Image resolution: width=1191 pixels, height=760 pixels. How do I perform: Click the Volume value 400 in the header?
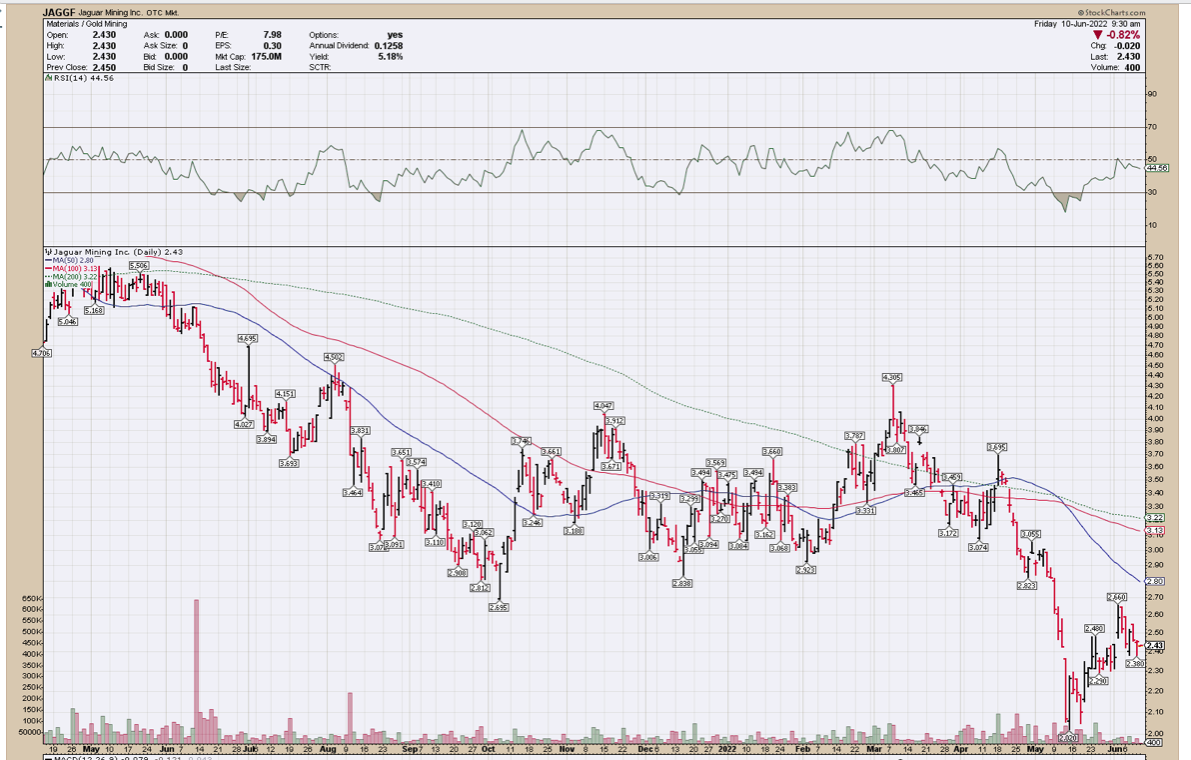click(x=1133, y=68)
